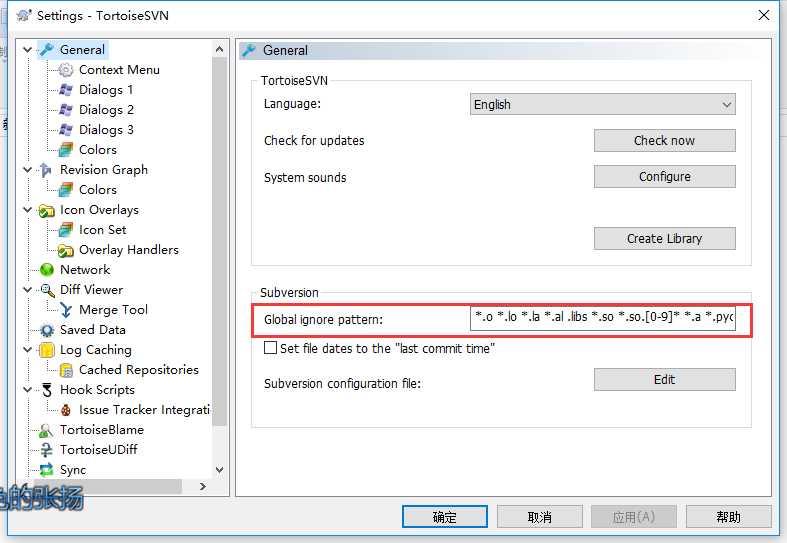Enable Set file dates to last commit time
The width and height of the screenshot is (787, 543).
coord(271,348)
